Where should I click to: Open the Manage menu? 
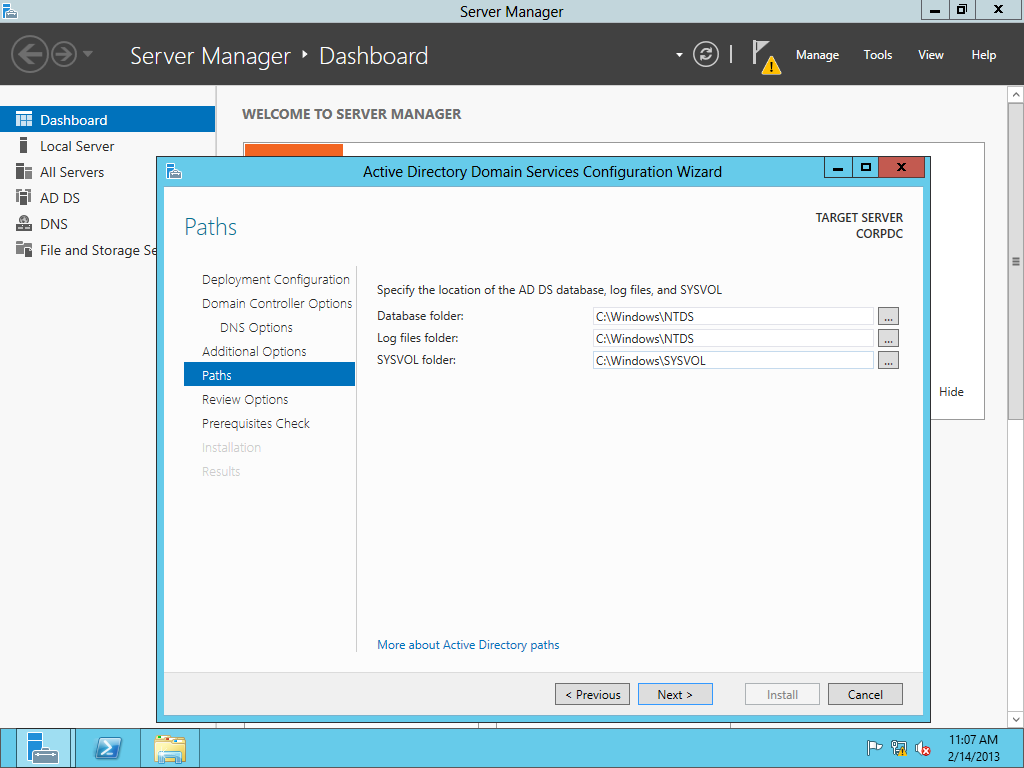pos(817,55)
